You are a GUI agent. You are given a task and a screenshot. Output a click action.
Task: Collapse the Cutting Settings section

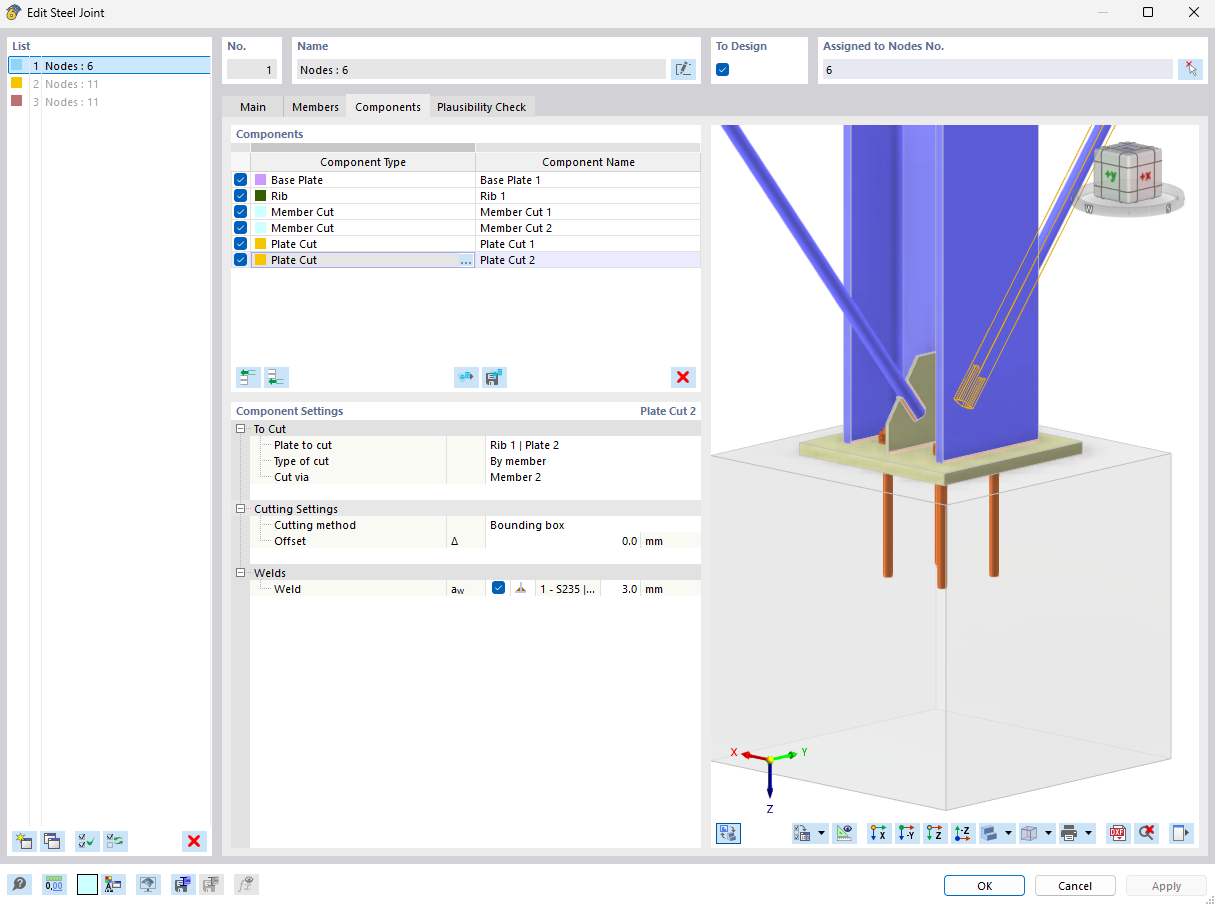coord(240,509)
